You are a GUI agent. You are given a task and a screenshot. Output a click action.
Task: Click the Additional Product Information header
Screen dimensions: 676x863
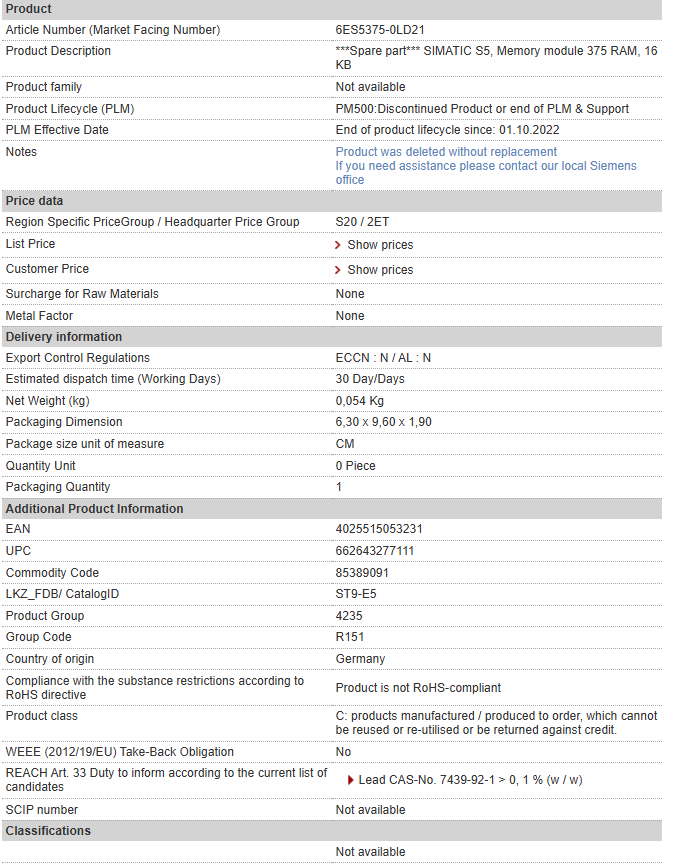click(x=332, y=509)
